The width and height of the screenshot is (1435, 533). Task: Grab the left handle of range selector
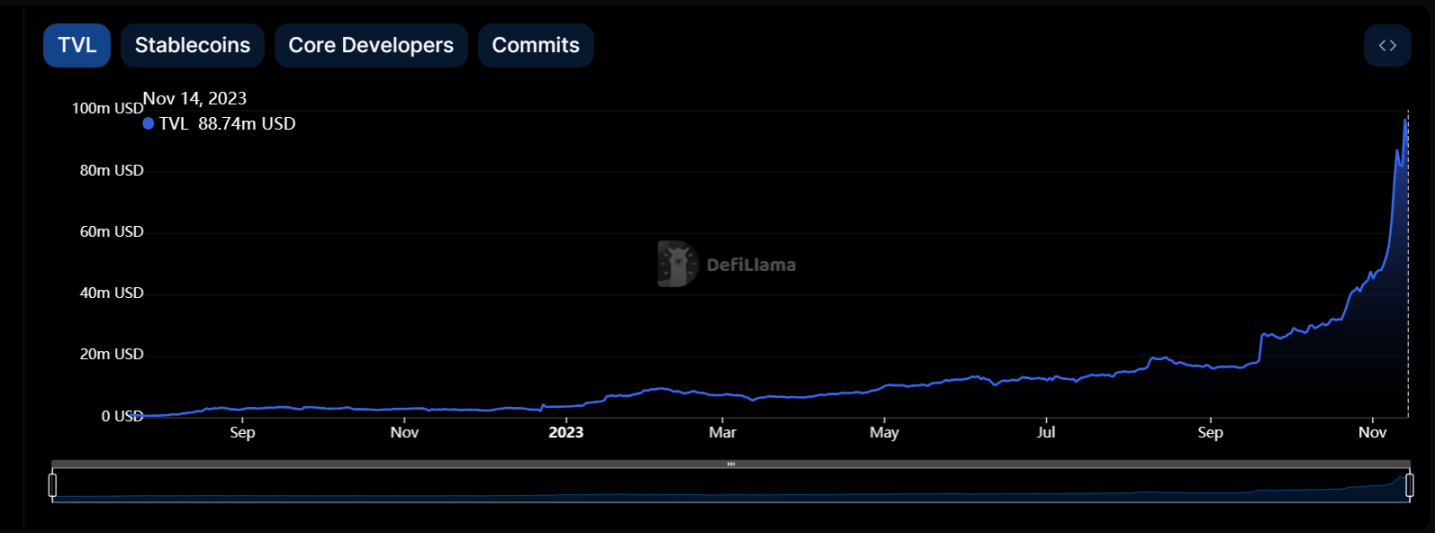pyautogui.click(x=53, y=485)
